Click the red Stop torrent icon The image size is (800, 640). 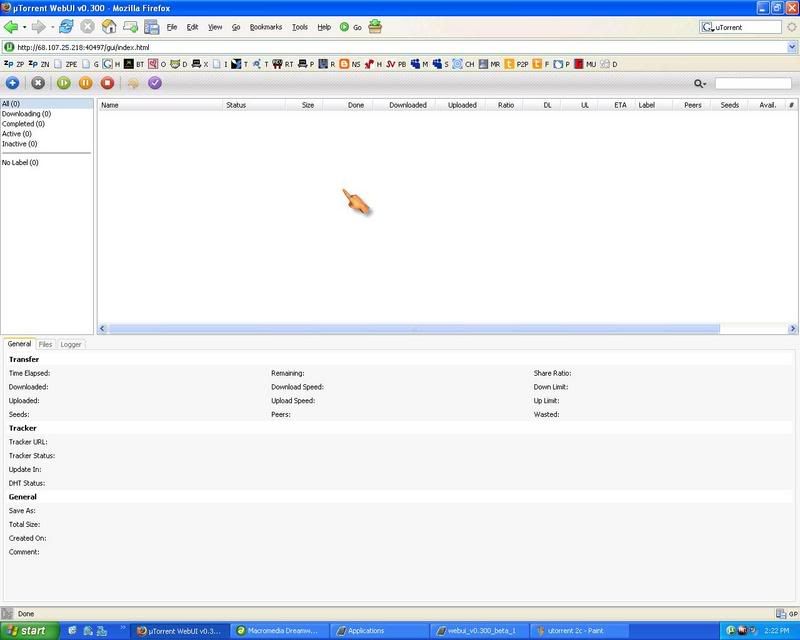pos(107,83)
